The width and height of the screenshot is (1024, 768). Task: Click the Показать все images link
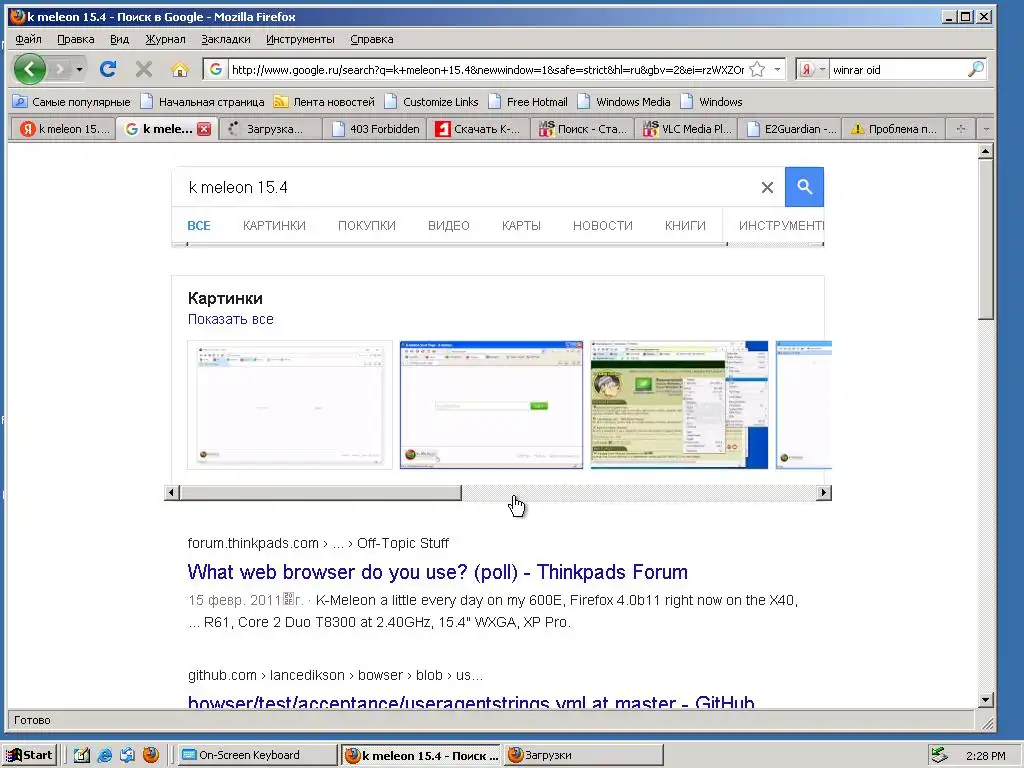231,319
